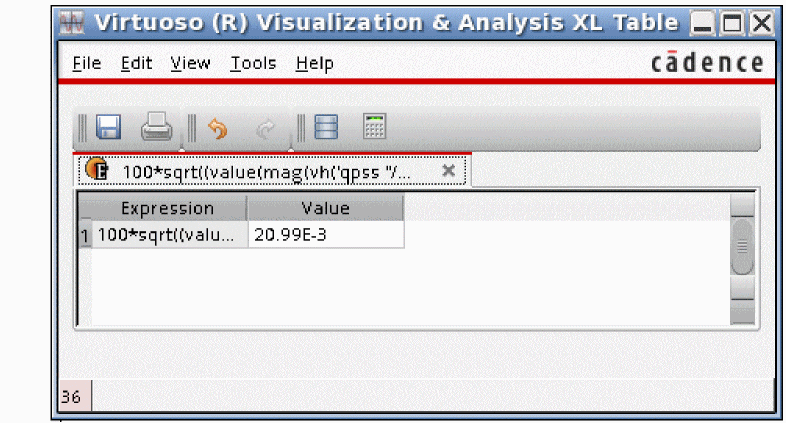Image resolution: width=786 pixels, height=423 pixels.
Task: Open the calculator icon in toolbar
Action: [374, 126]
